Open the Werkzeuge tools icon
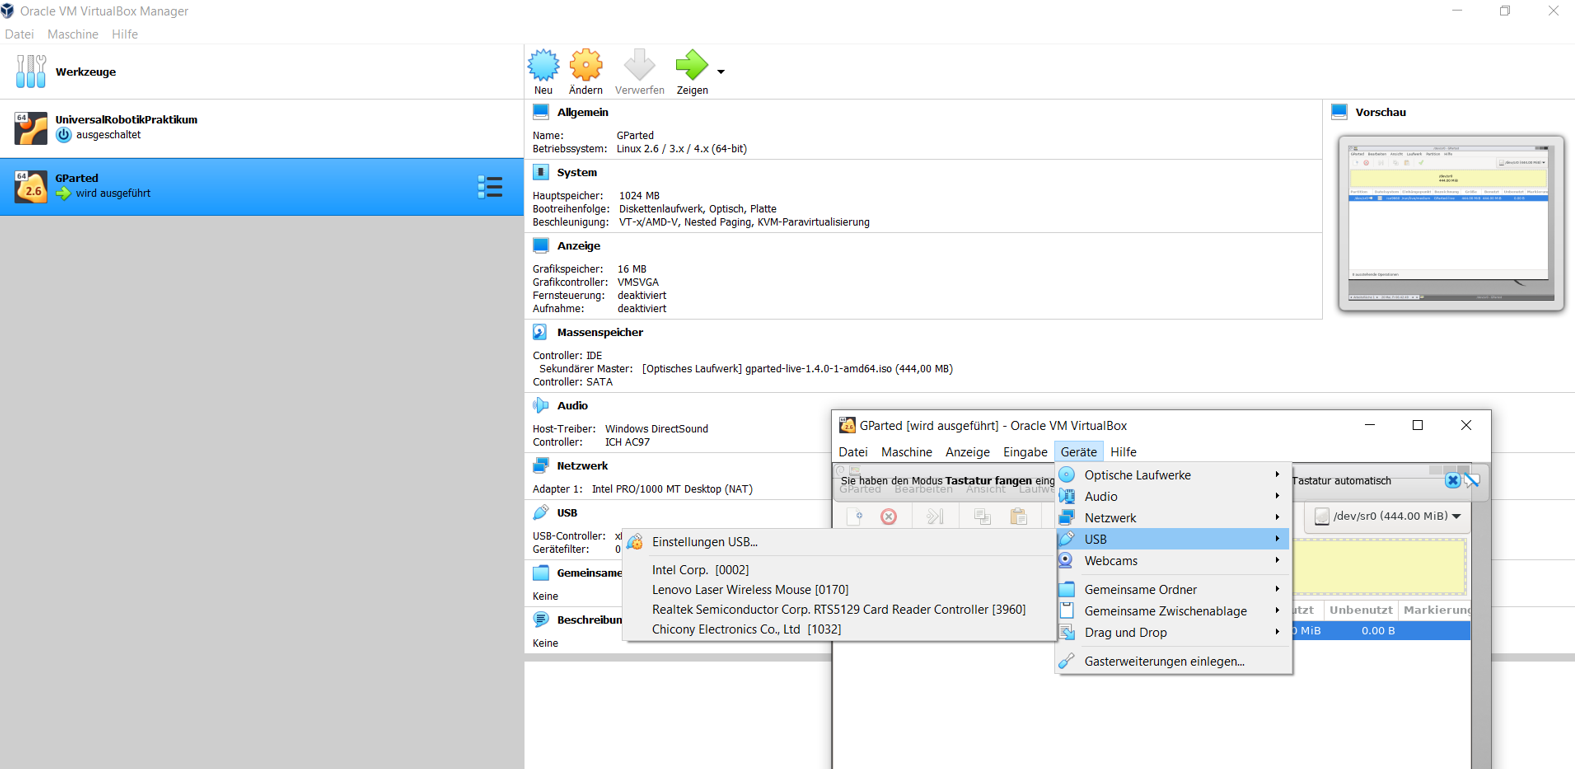The image size is (1575, 769). click(x=30, y=72)
